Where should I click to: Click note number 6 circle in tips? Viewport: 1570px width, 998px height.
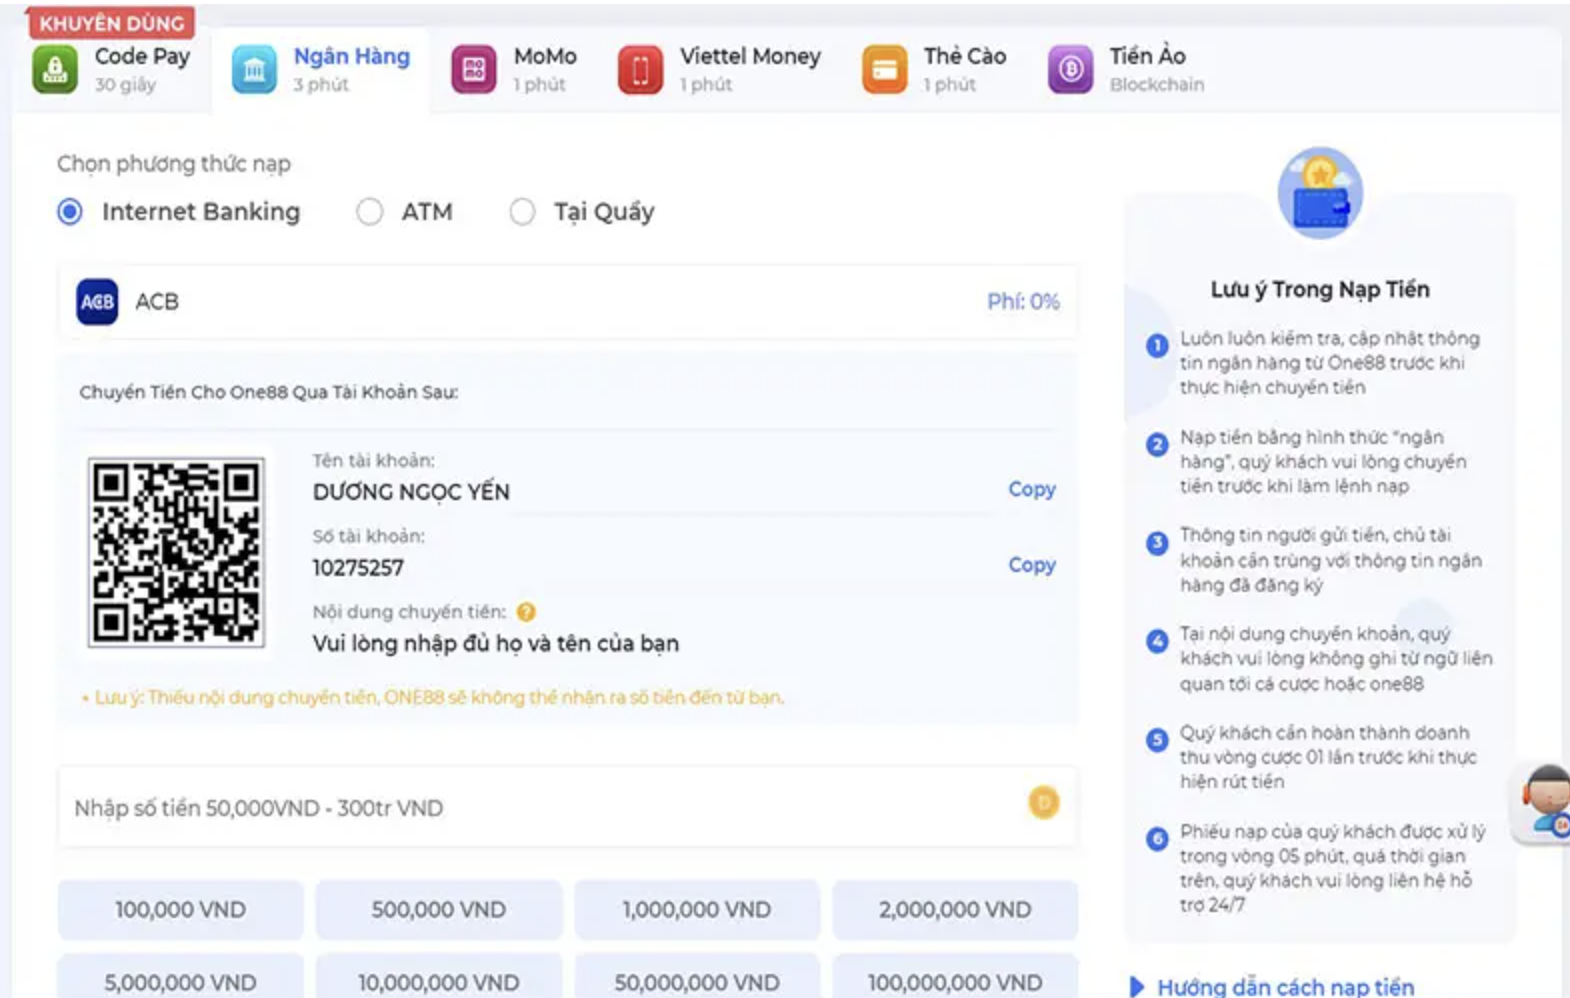(1157, 838)
